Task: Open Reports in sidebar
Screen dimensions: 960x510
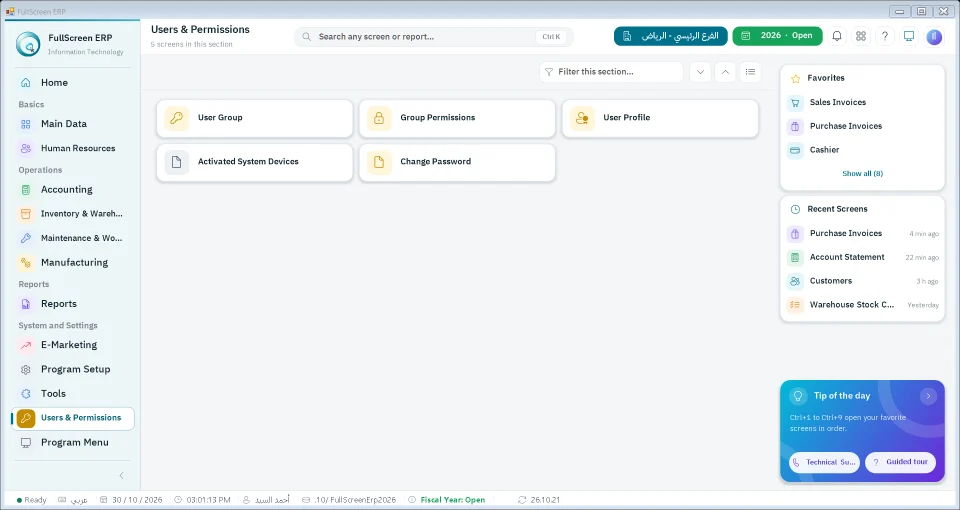Action: (x=73, y=304)
